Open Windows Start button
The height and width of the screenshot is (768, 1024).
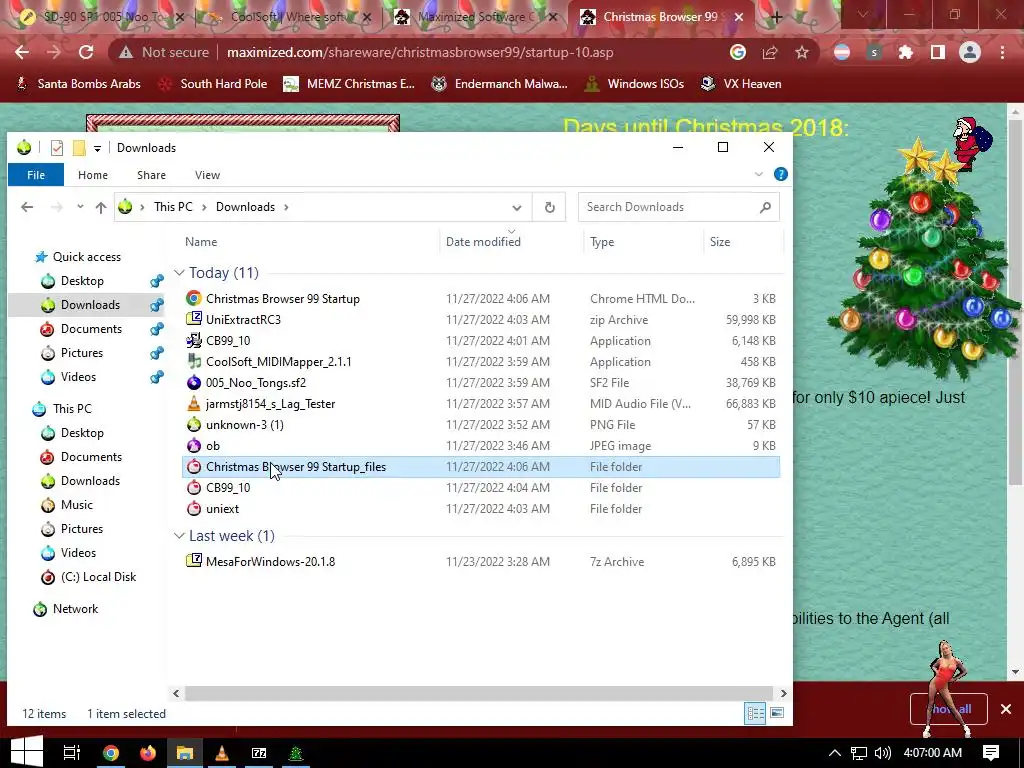26,752
